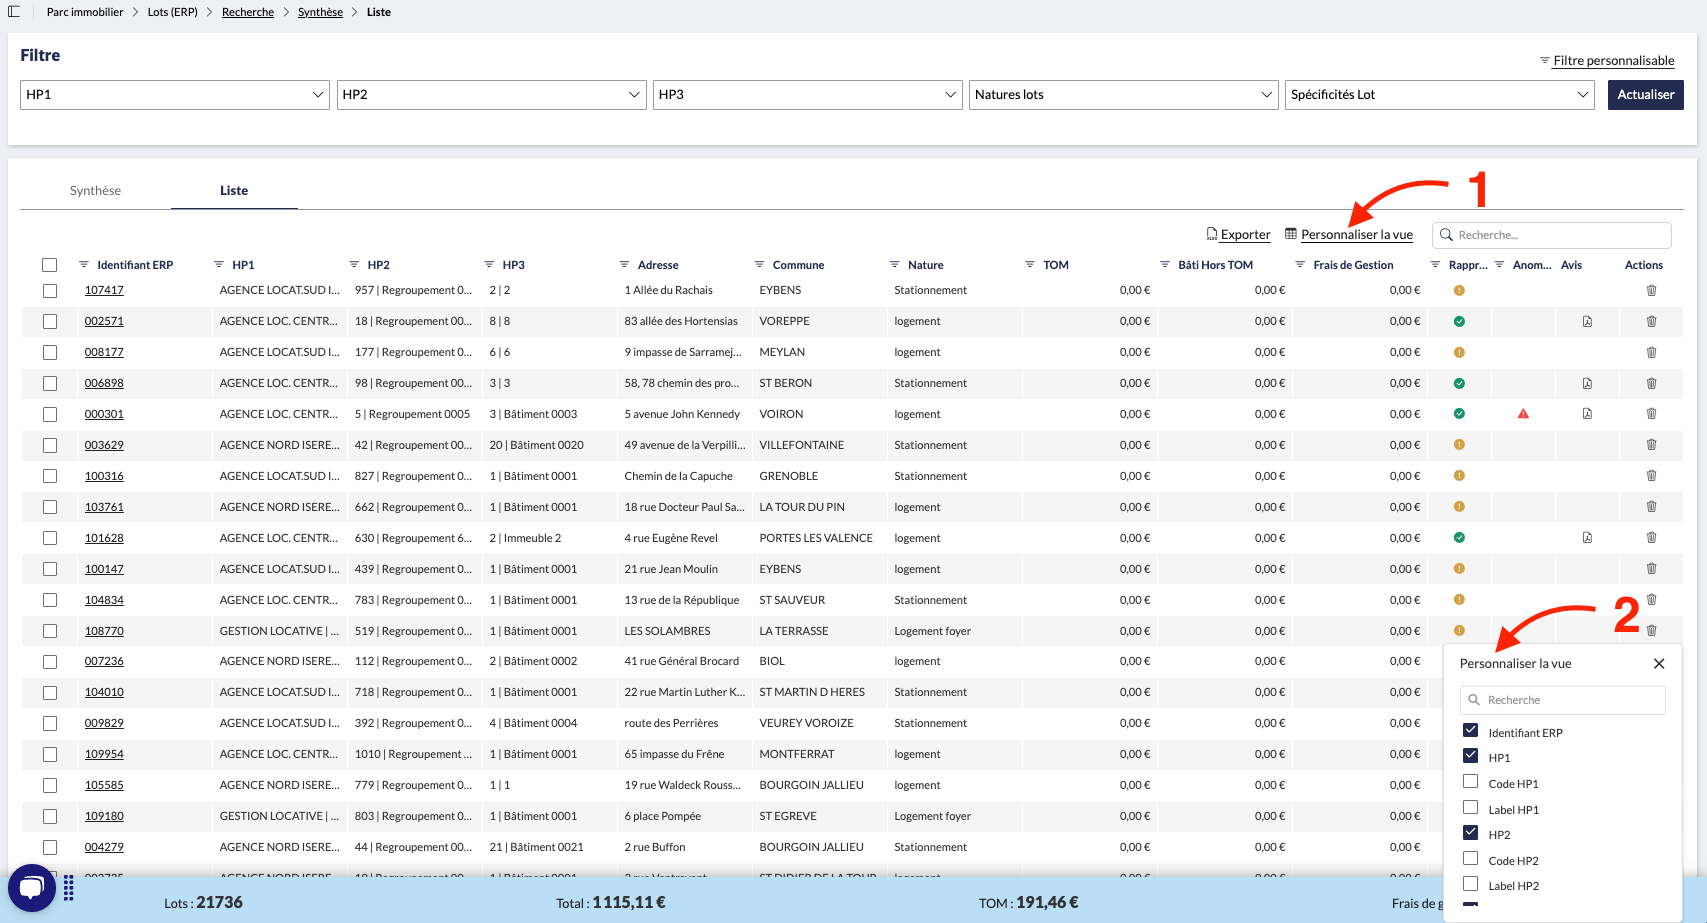Click the filter icon on the Commune column
Image resolution: width=1707 pixels, height=923 pixels.
pyautogui.click(x=759, y=265)
